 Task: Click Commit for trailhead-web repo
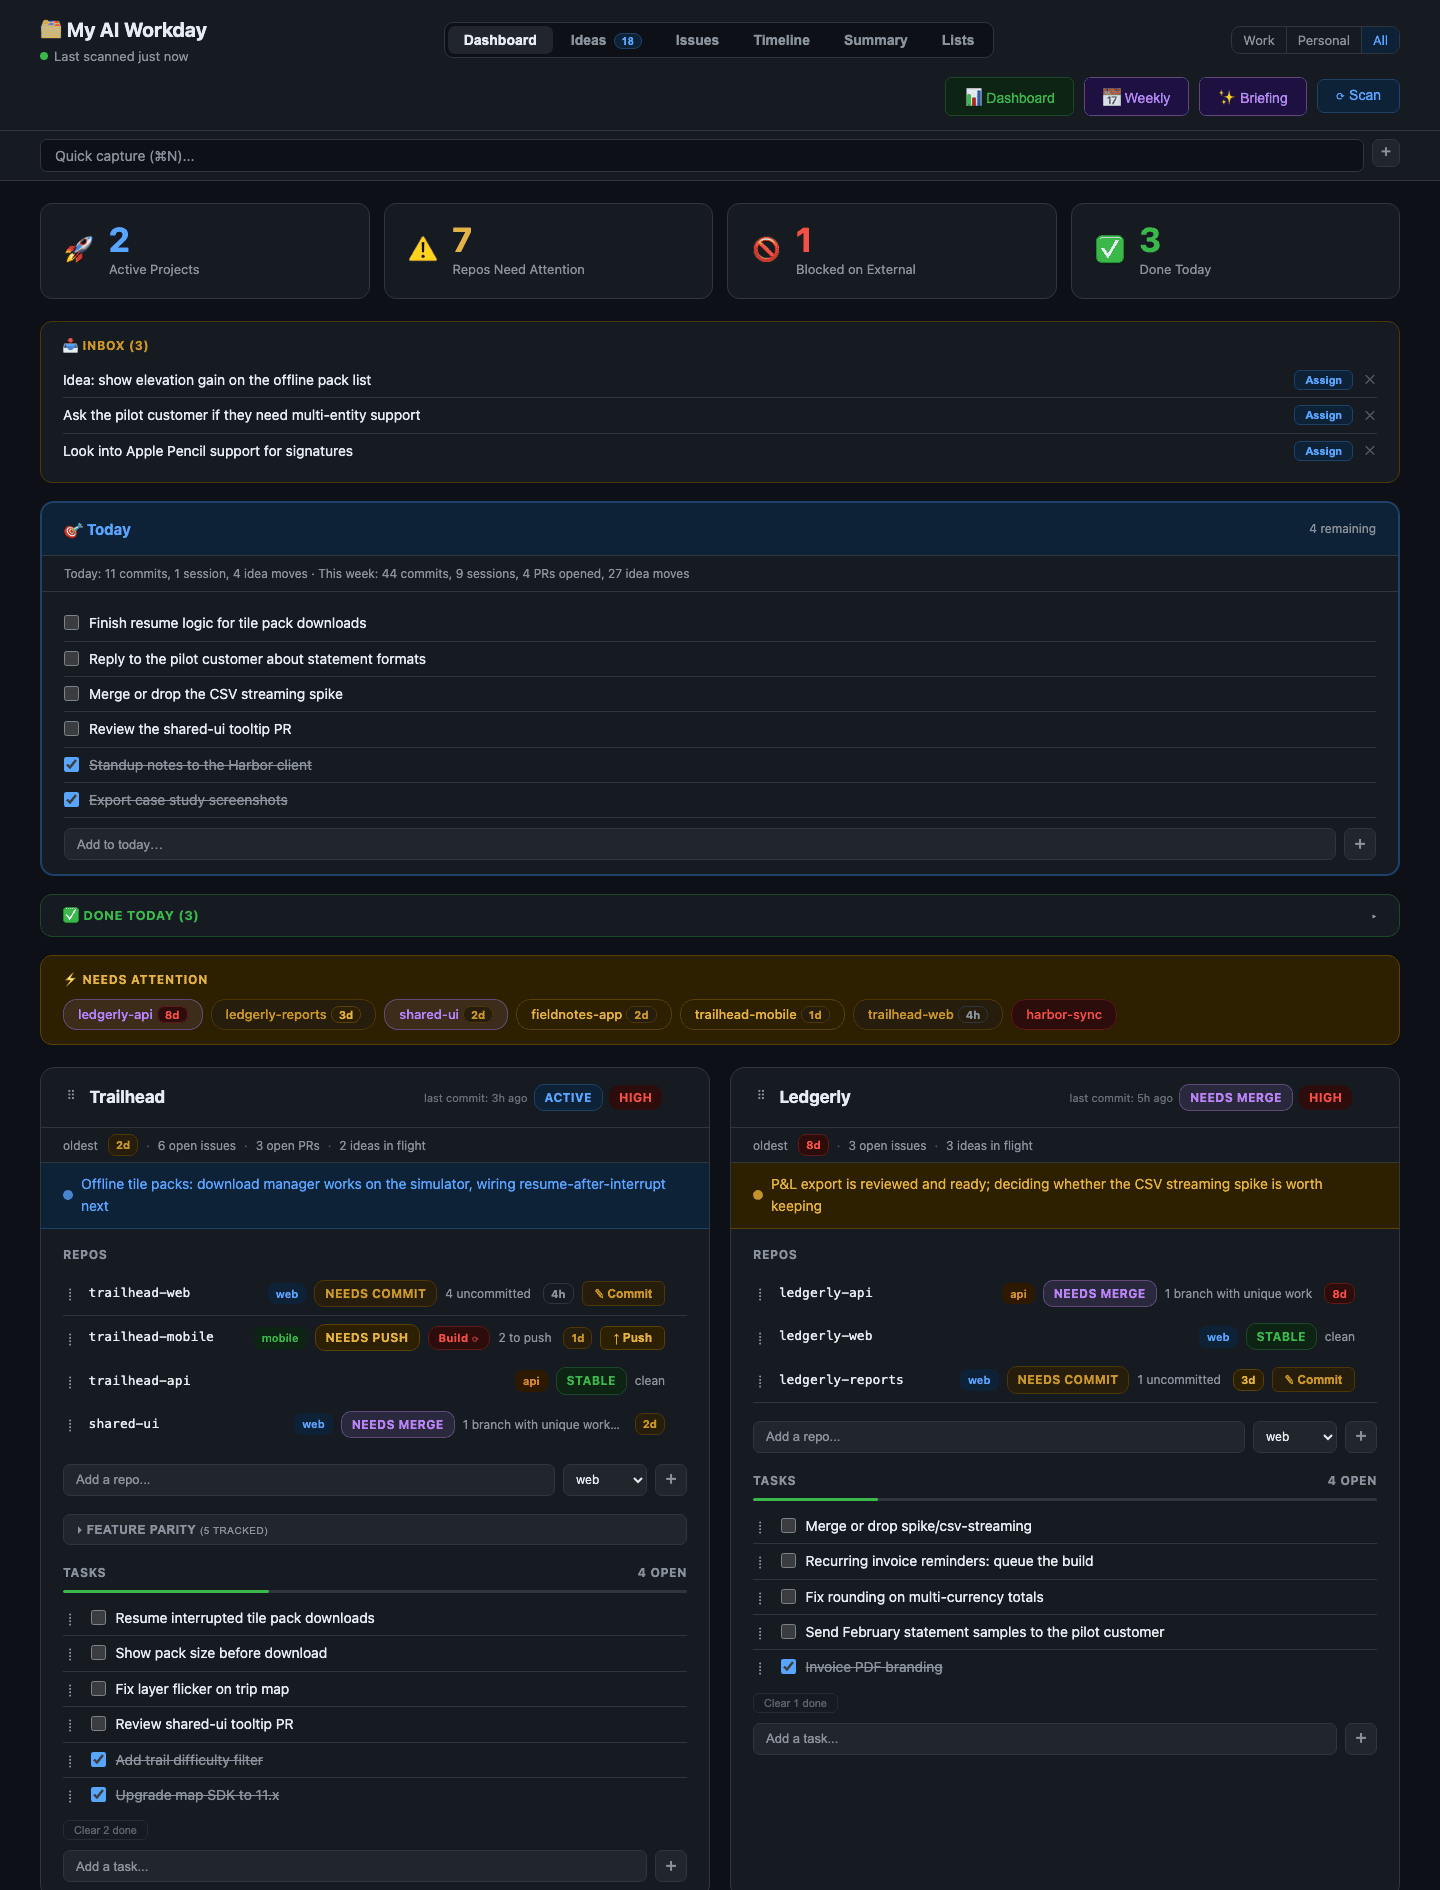click(x=623, y=1294)
